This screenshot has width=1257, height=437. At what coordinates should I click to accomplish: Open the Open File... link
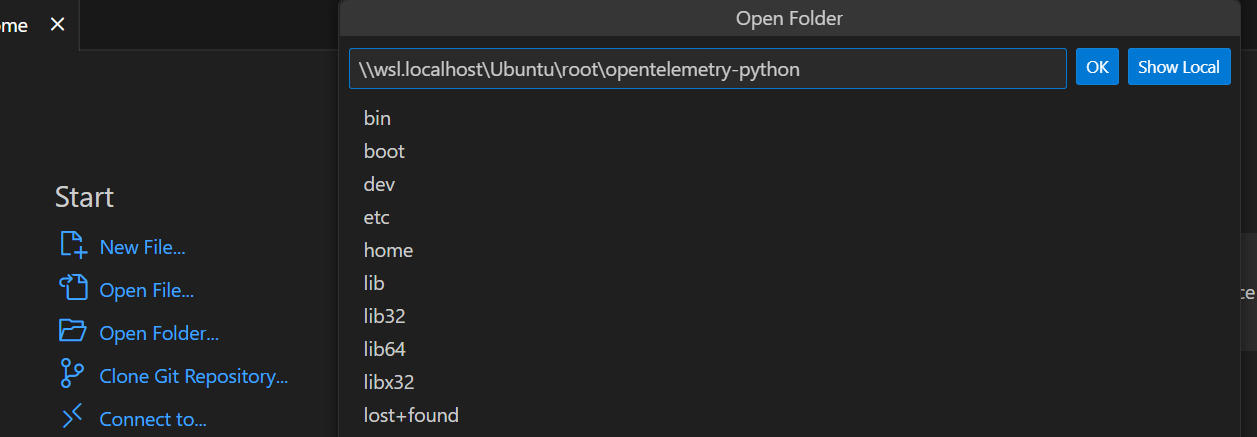coord(147,291)
